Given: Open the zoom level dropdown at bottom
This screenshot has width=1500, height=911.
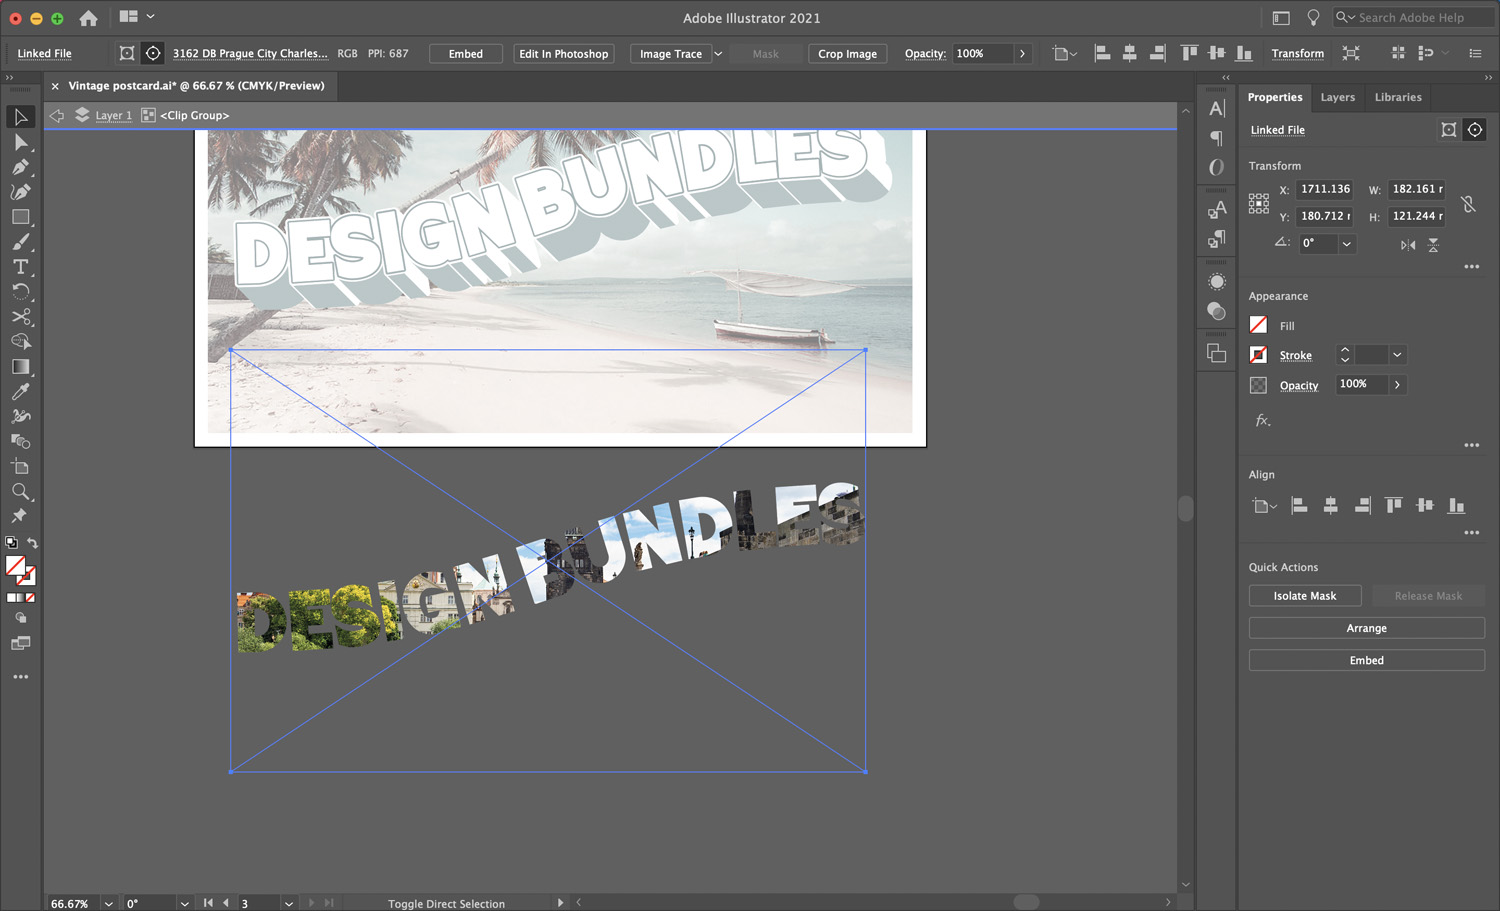Looking at the screenshot, I should [109, 904].
